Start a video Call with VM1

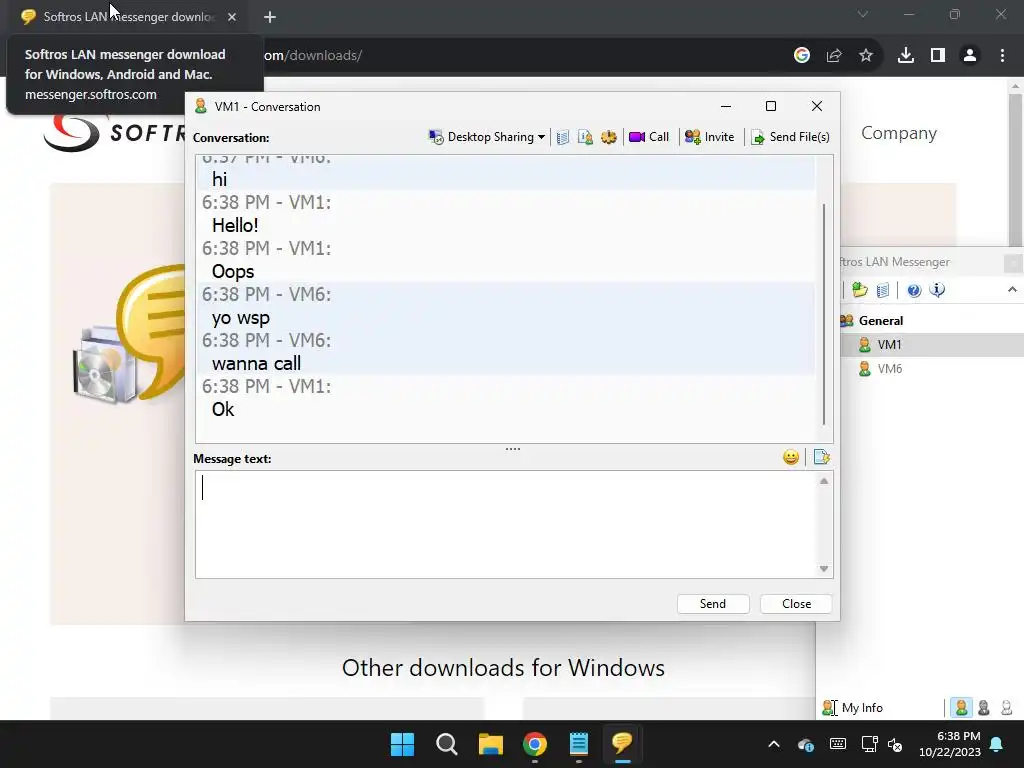click(648, 137)
